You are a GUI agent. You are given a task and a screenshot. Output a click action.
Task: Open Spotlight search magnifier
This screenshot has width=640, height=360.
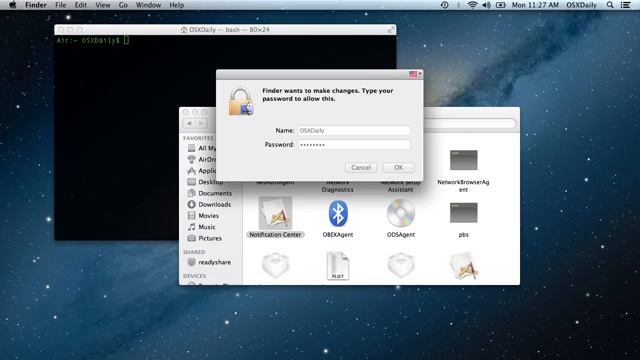610,5
